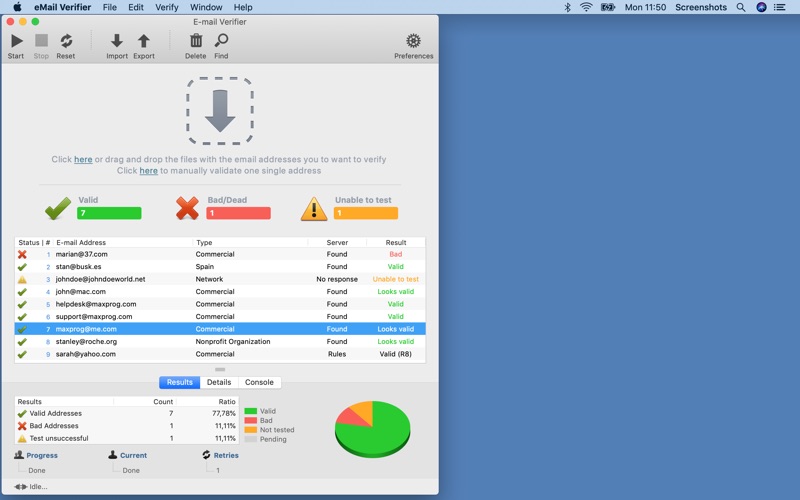
Task: Sort by the Type column header
Action: click(x=250, y=242)
